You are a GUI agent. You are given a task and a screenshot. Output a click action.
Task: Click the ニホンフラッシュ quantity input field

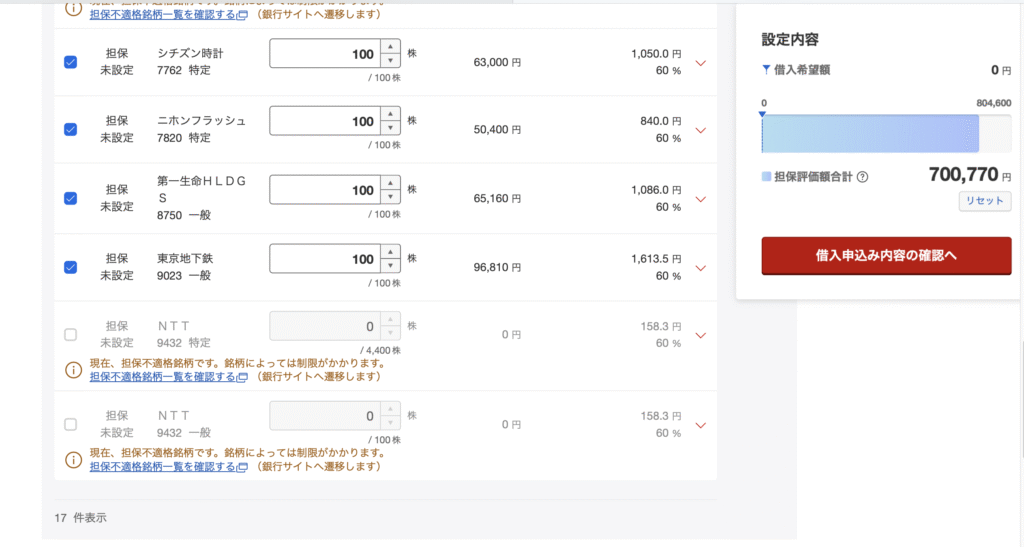point(324,122)
